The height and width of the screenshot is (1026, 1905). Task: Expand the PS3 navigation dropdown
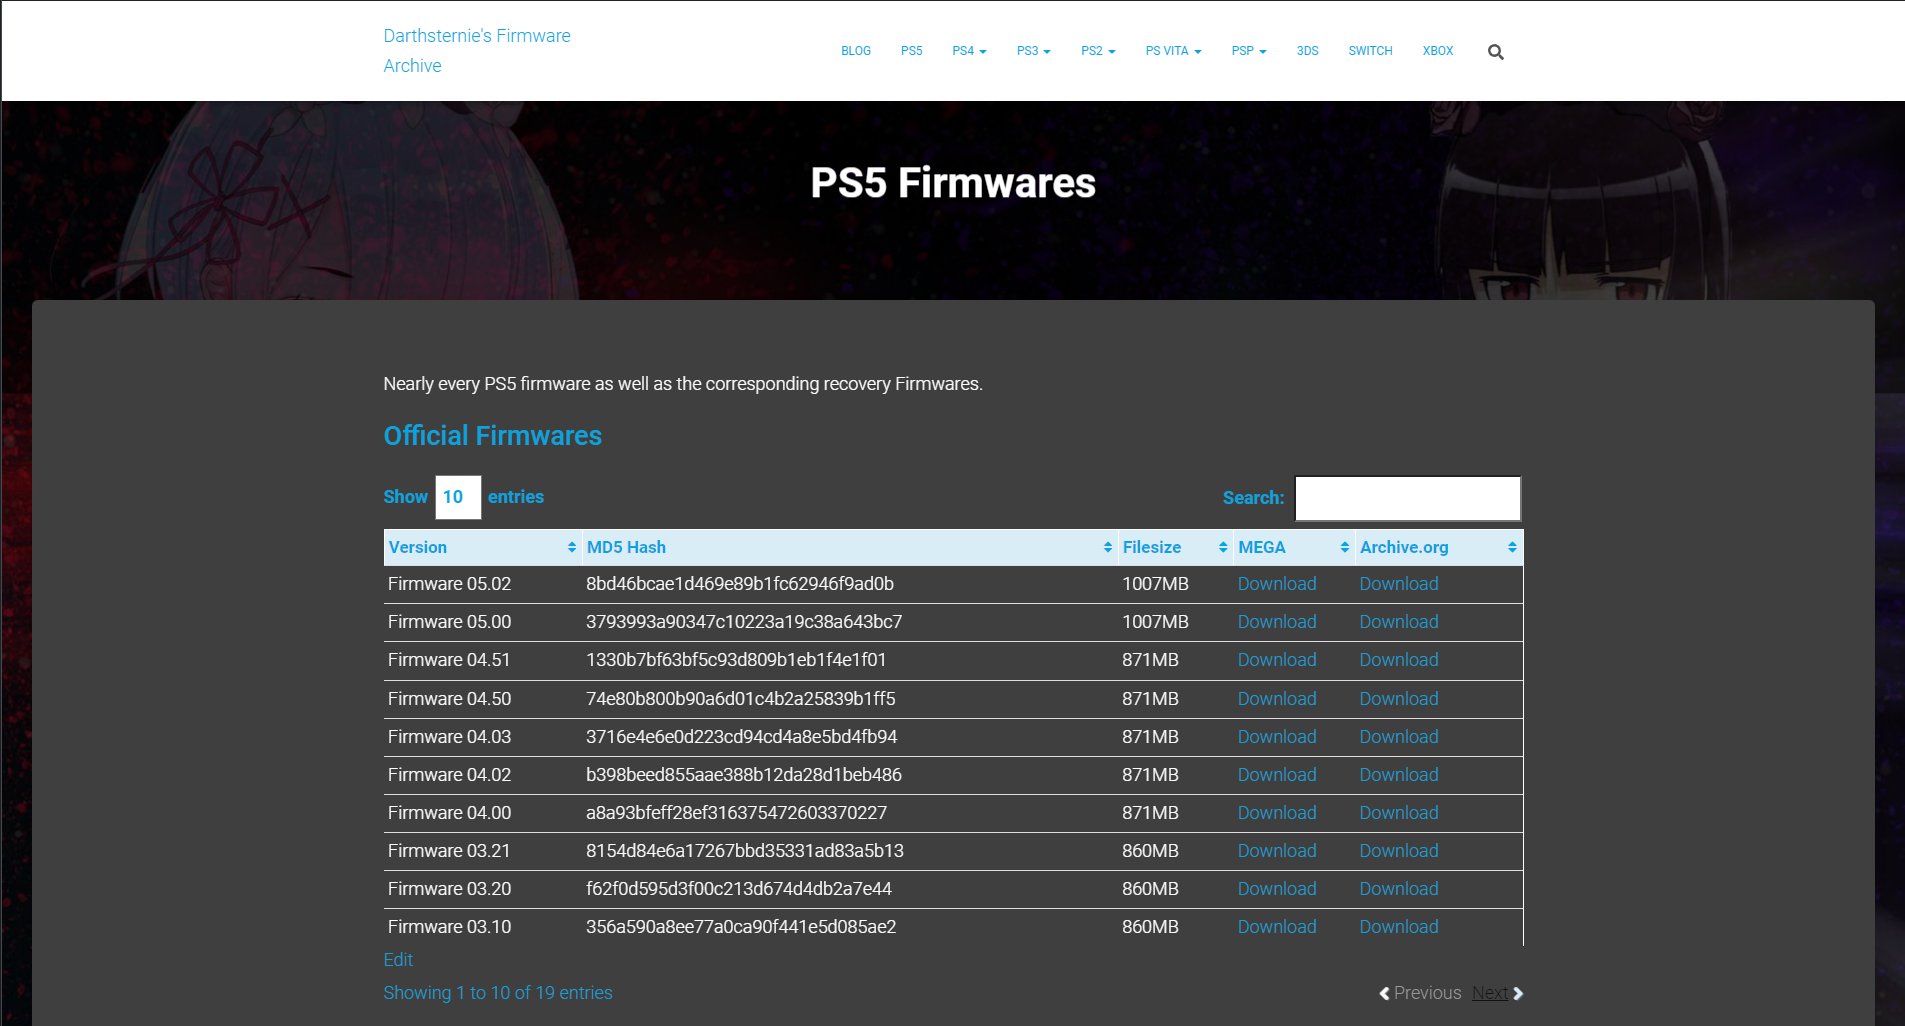tap(1033, 51)
